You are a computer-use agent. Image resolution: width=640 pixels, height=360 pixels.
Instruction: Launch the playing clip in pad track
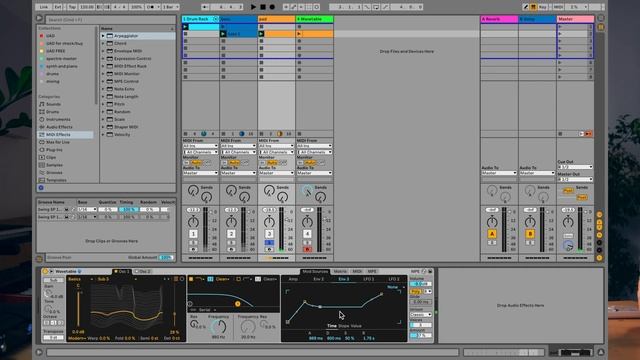(x=261, y=34)
